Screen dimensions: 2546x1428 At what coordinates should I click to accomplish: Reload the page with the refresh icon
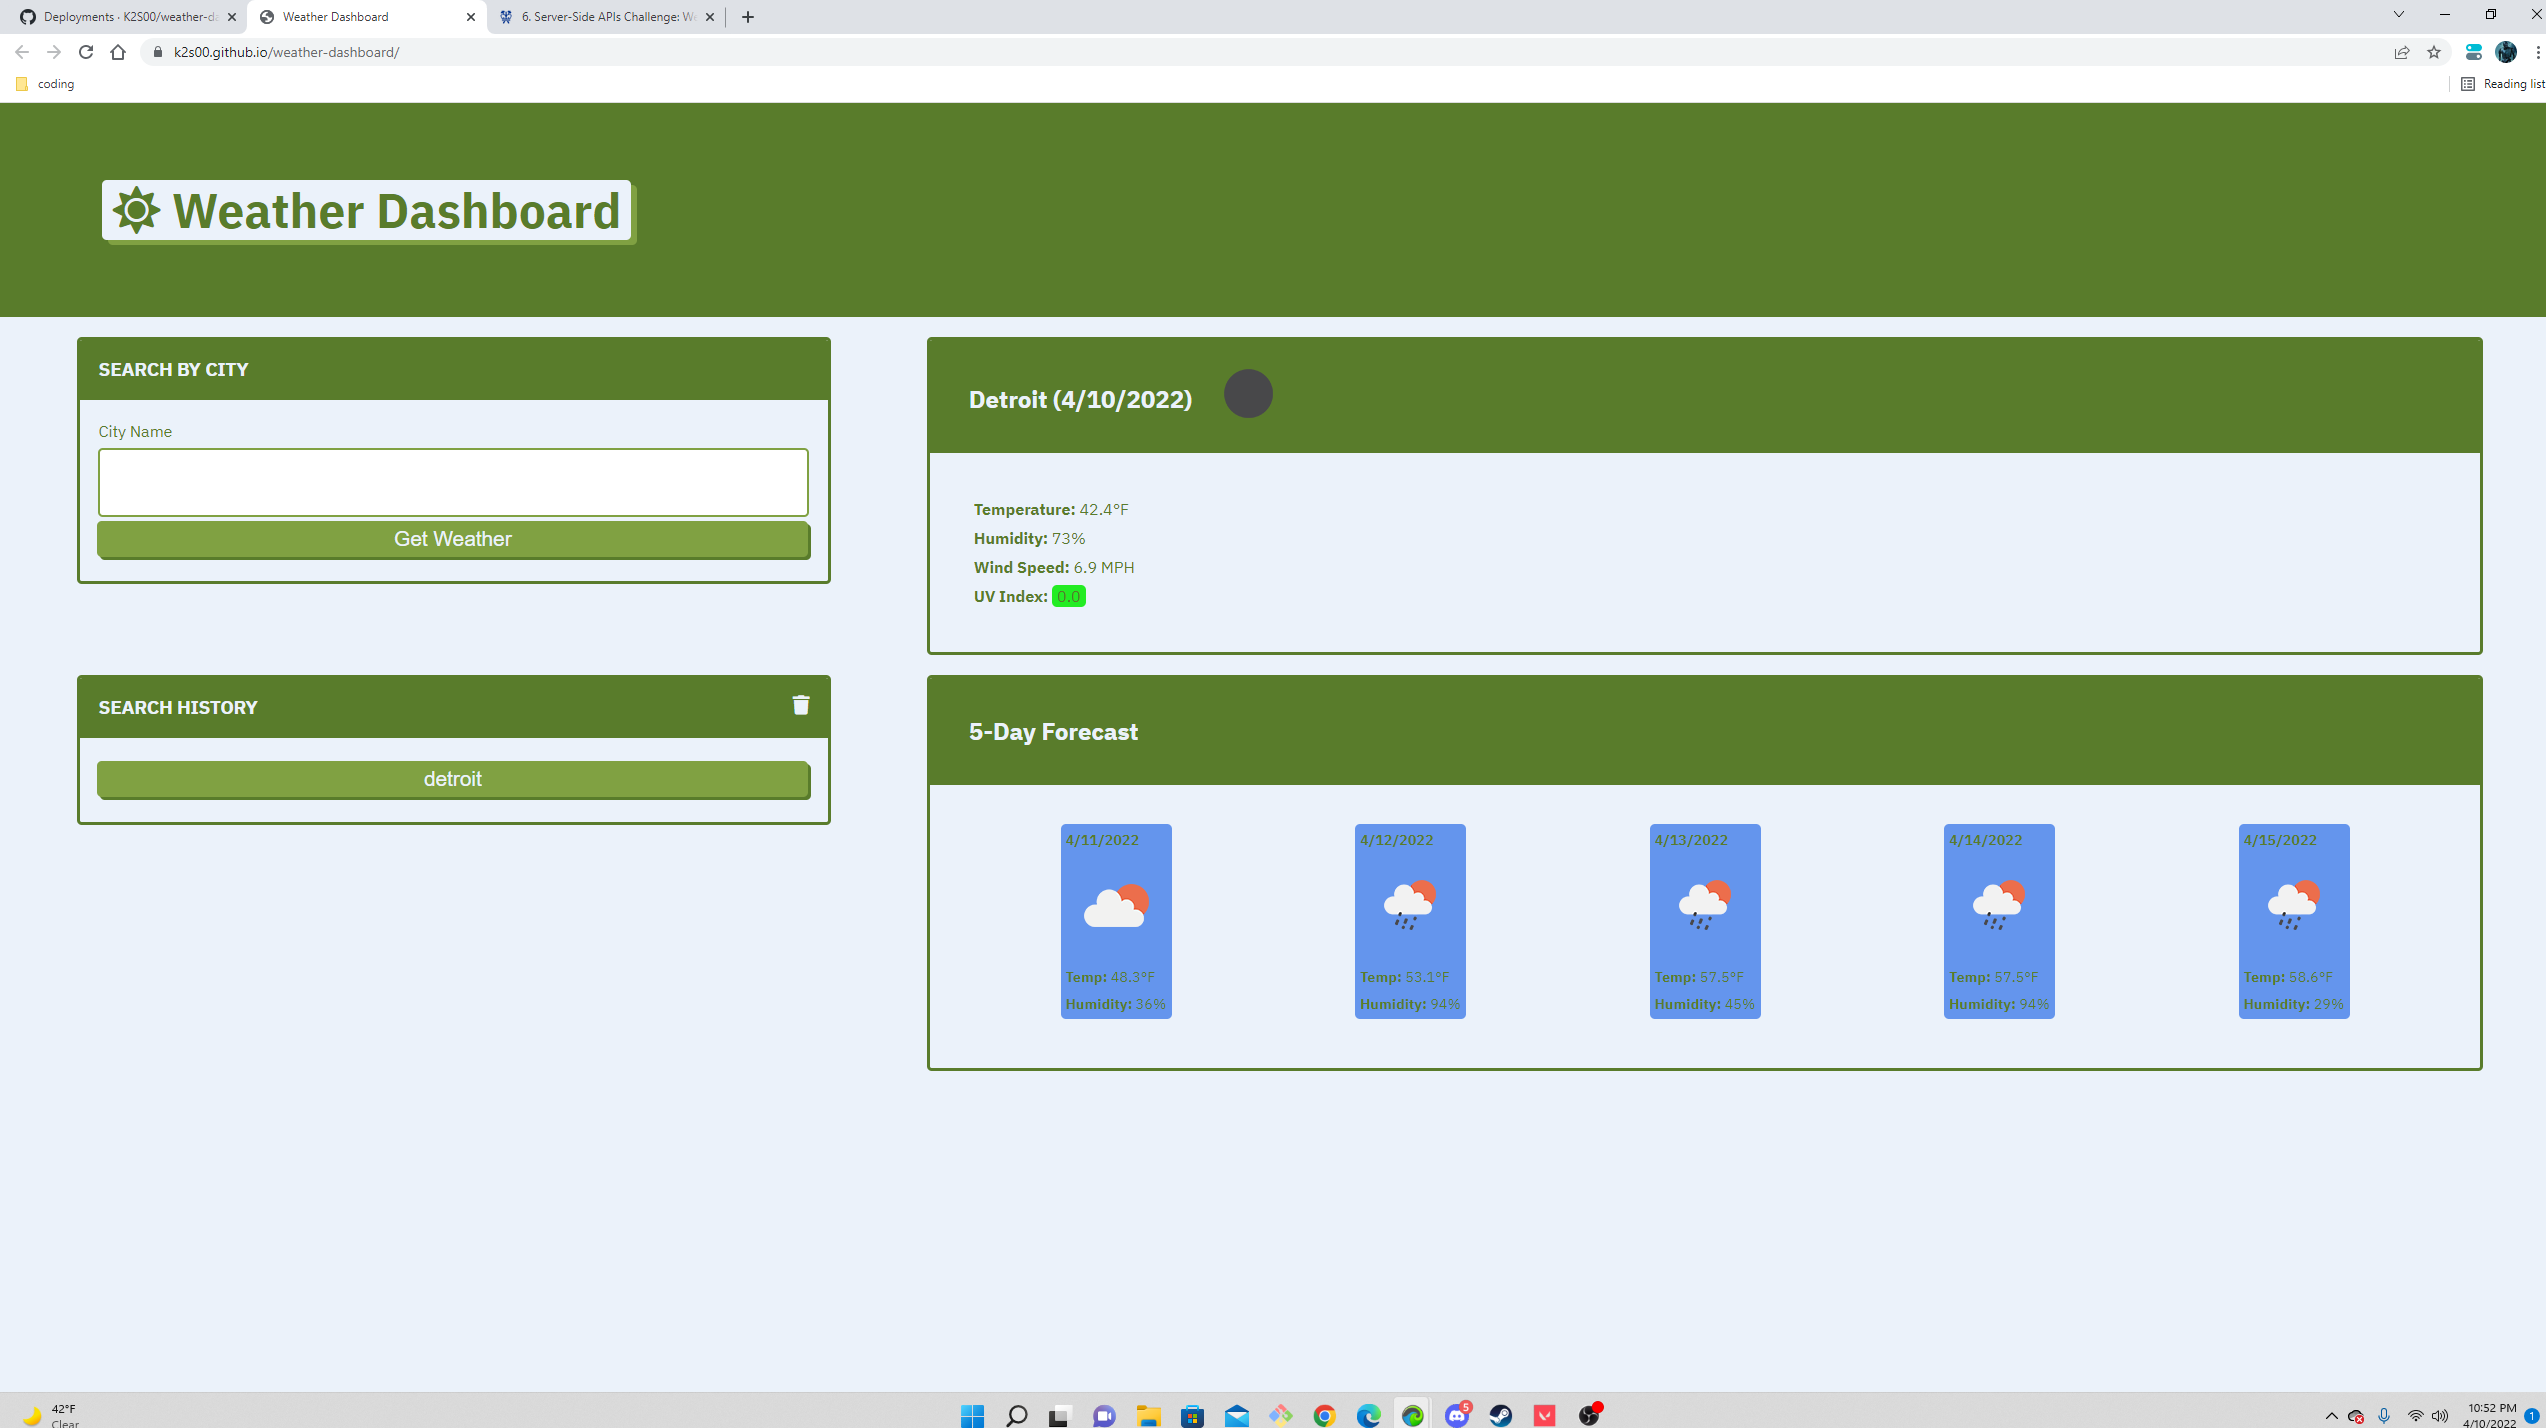[86, 52]
